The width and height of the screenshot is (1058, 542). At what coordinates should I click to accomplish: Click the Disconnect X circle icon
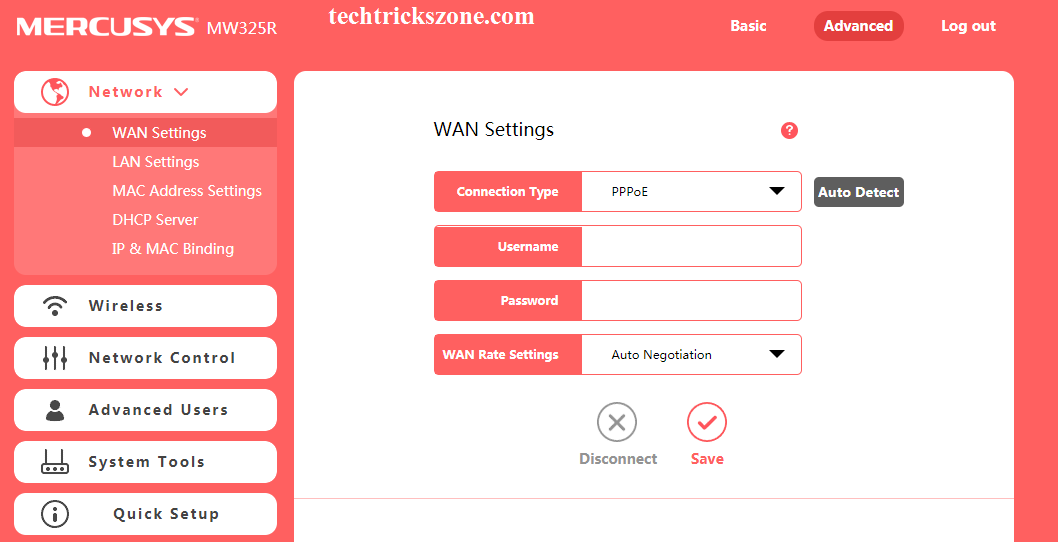coord(617,423)
